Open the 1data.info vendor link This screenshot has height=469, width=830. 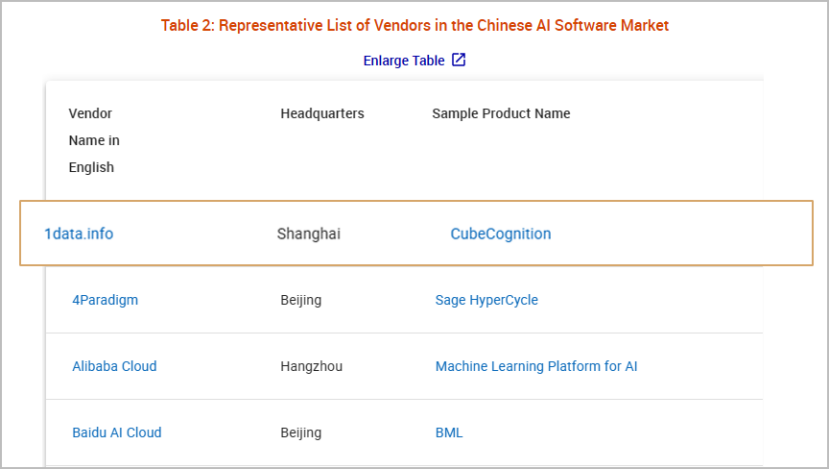pyautogui.click(x=78, y=233)
